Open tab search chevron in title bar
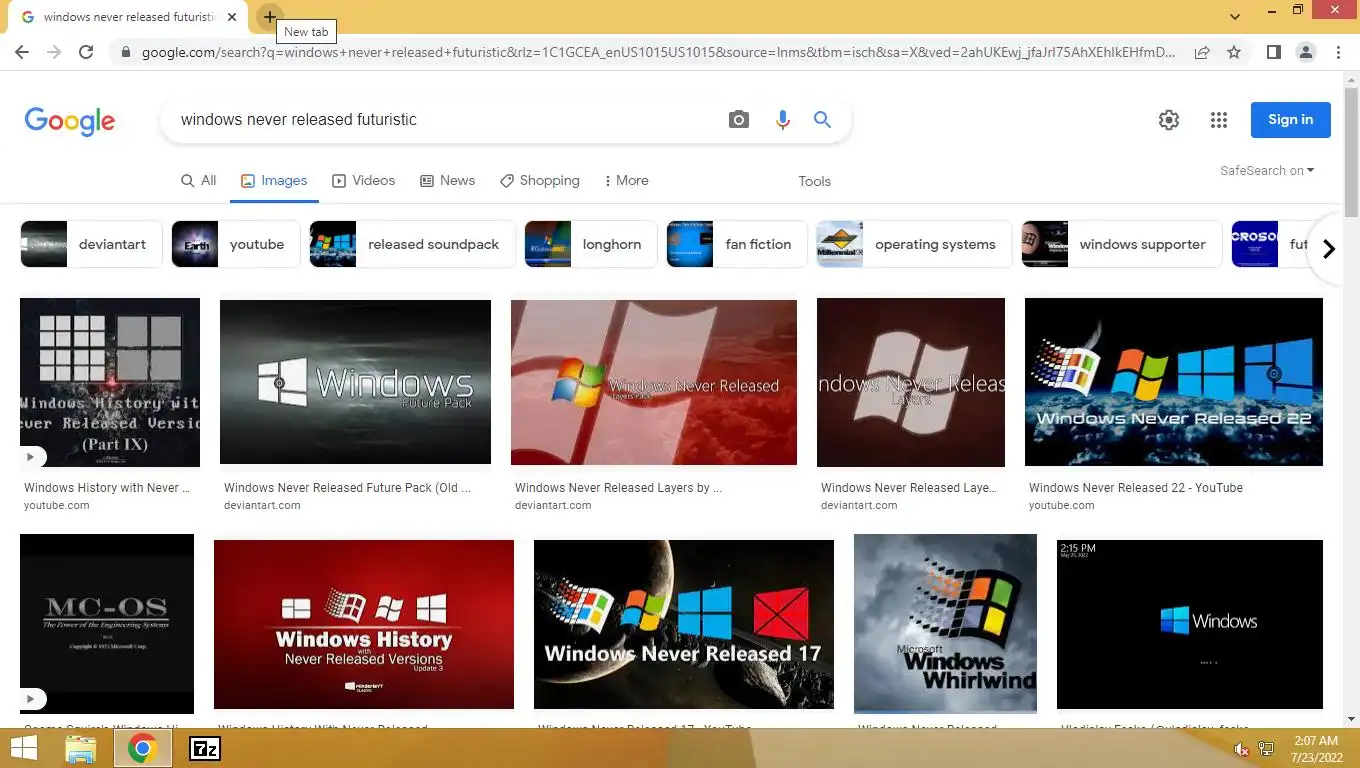 tap(1235, 16)
